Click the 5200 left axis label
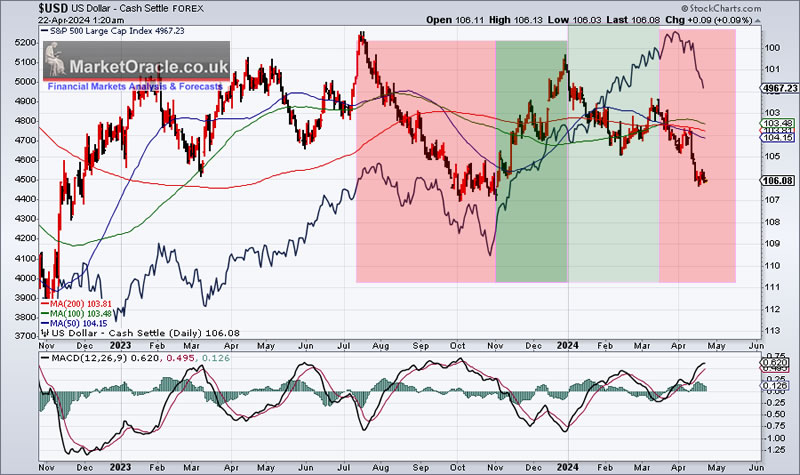Viewport: 800px width, 475px height. 26,43
